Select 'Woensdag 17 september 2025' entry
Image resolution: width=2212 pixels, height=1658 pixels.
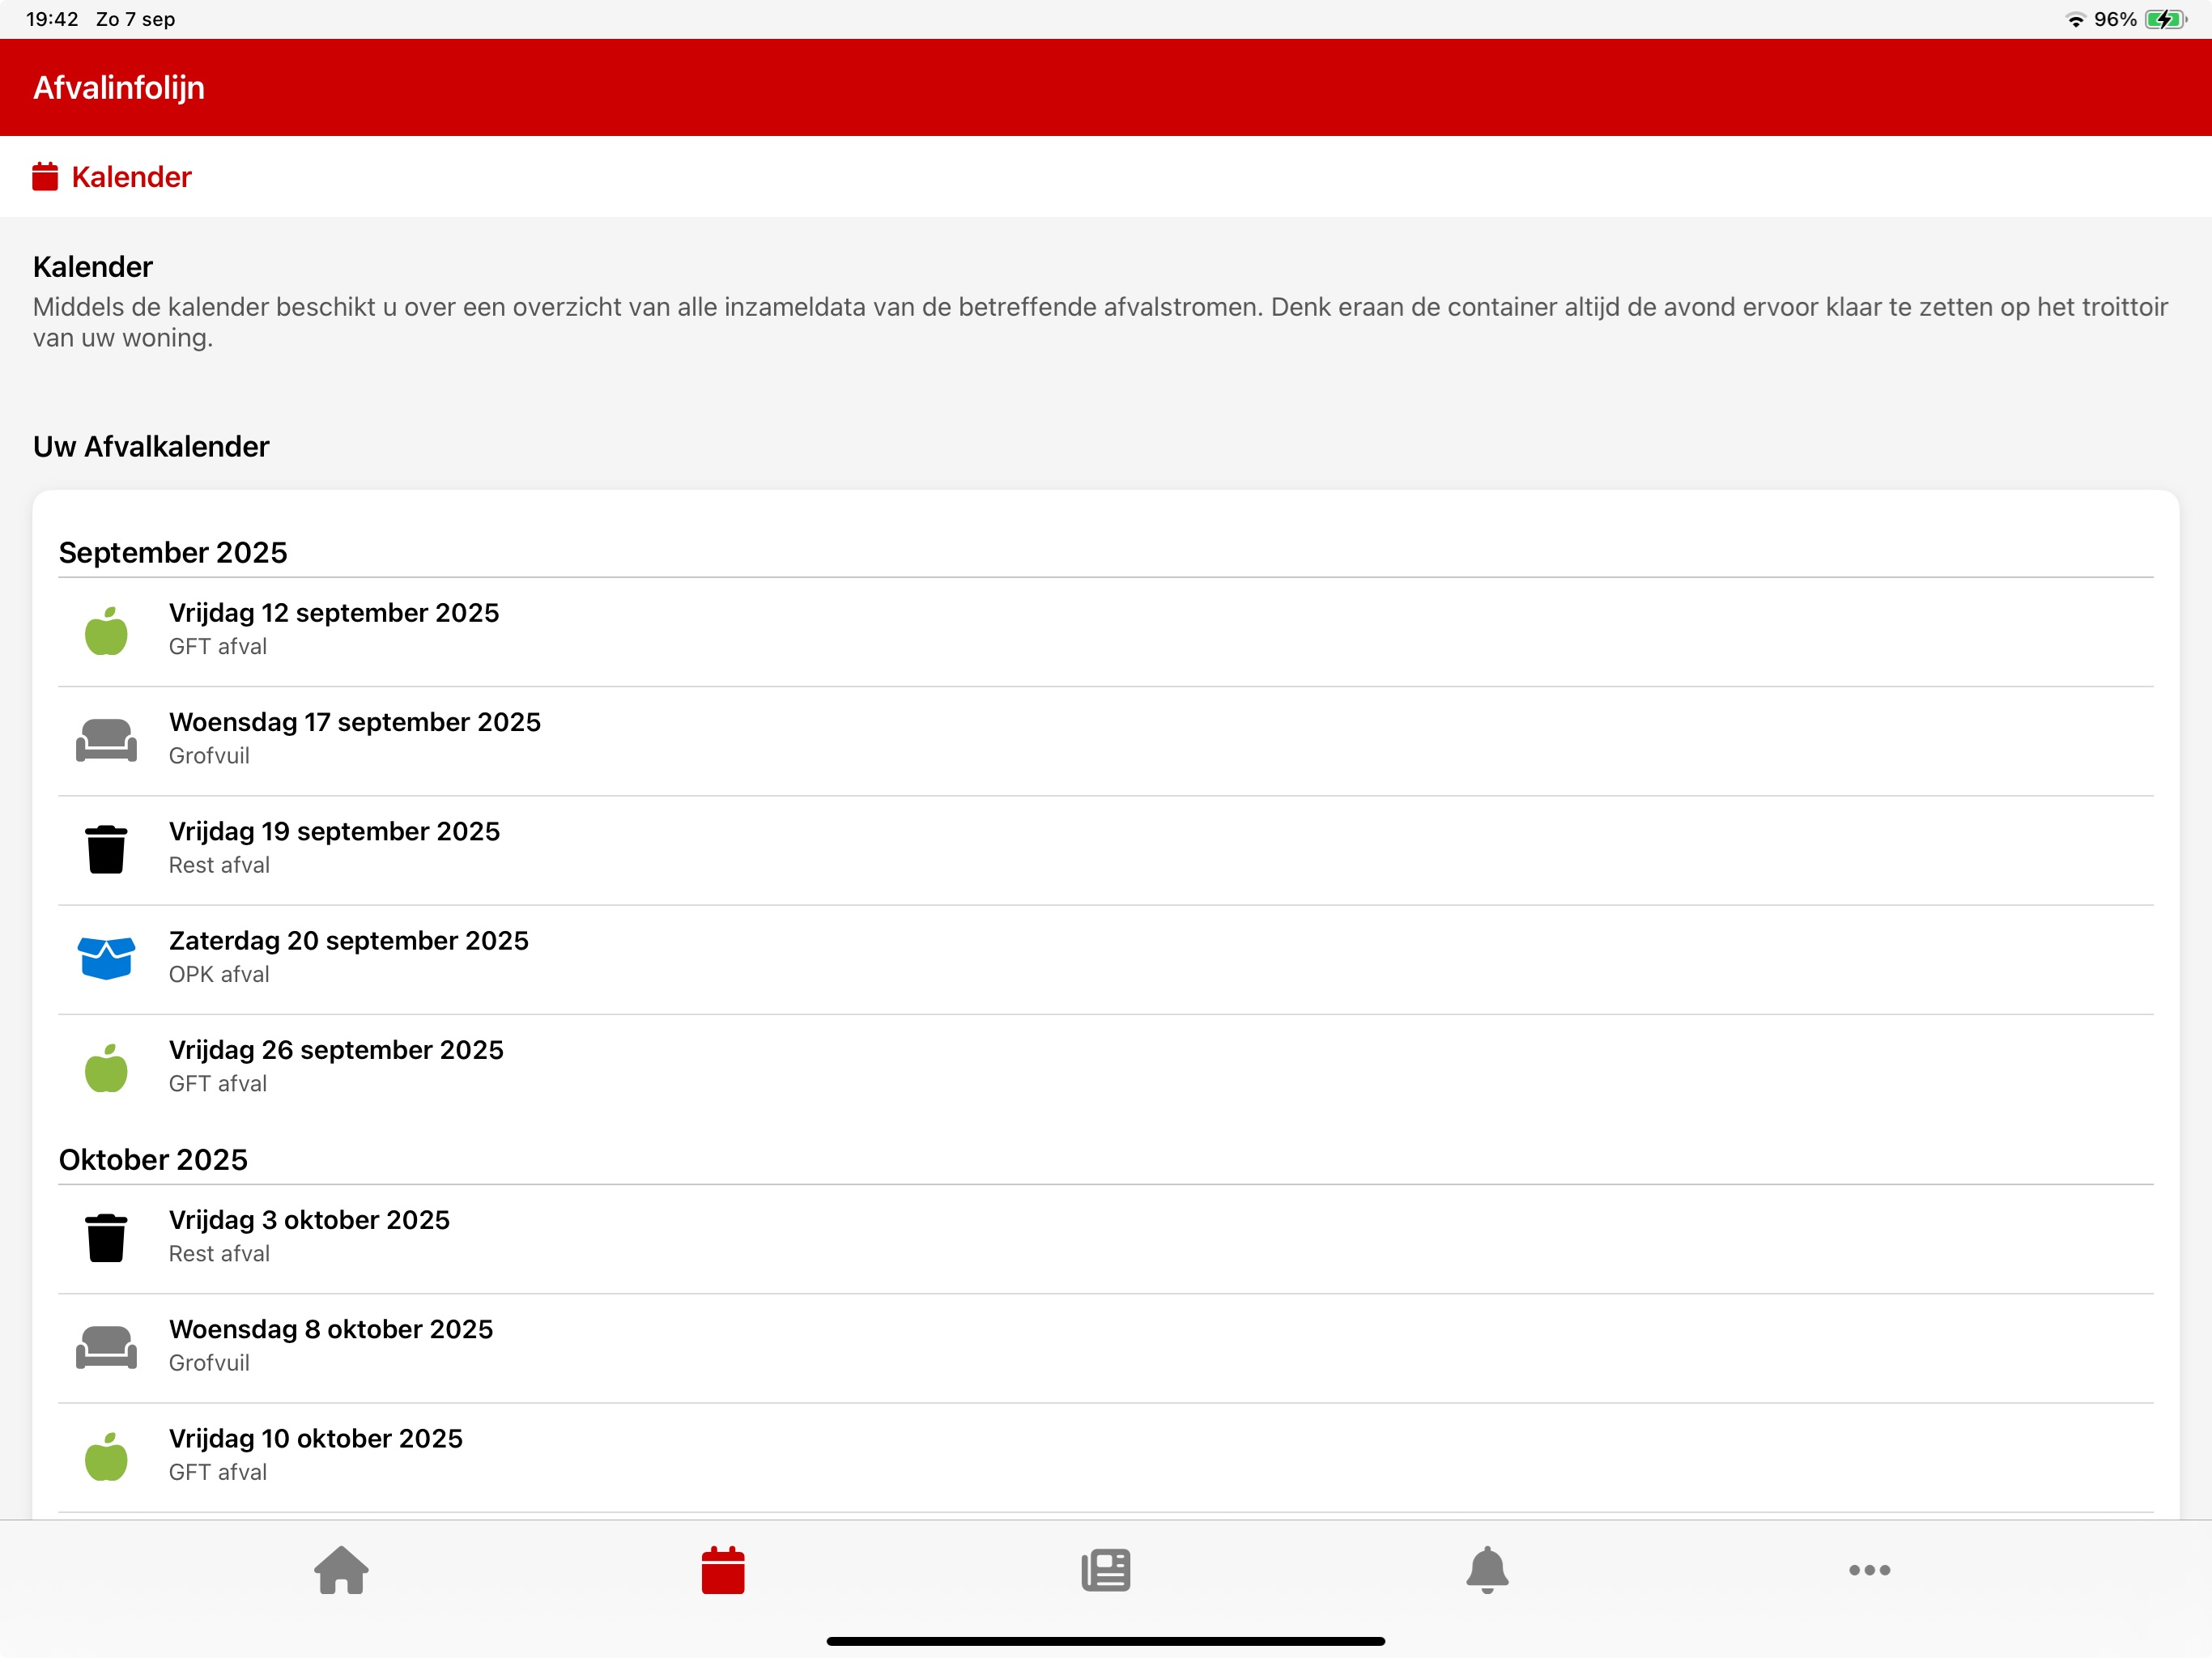pyautogui.click(x=1105, y=741)
